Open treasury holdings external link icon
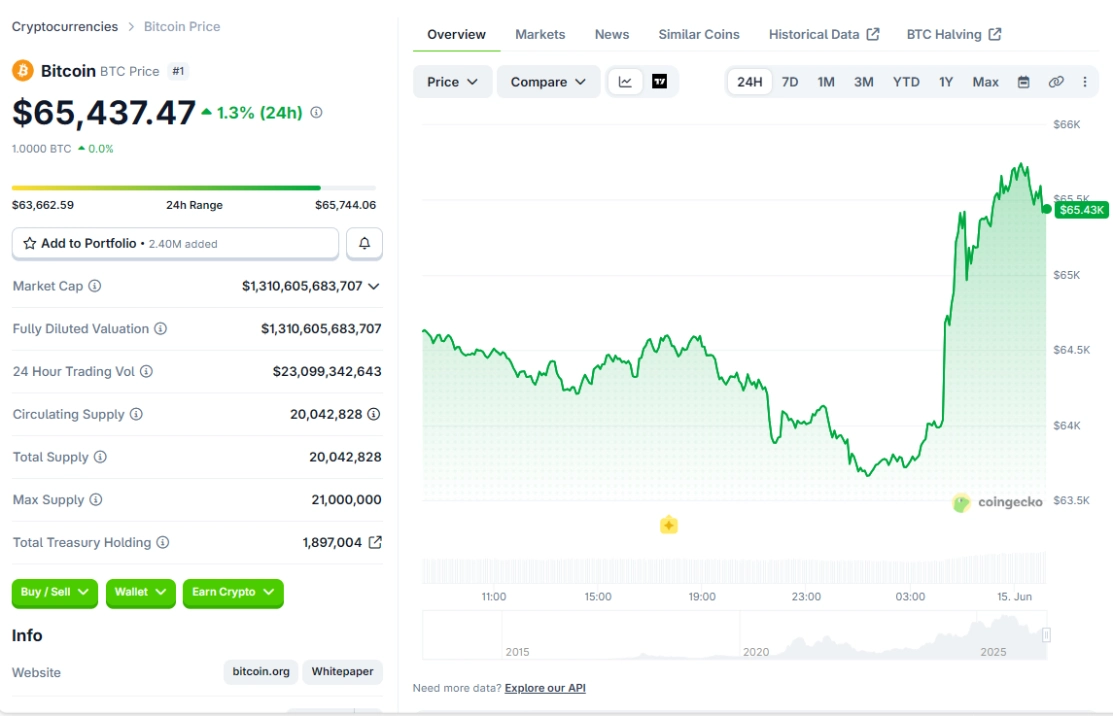Image resolution: width=1113 pixels, height=716 pixels. (375, 542)
